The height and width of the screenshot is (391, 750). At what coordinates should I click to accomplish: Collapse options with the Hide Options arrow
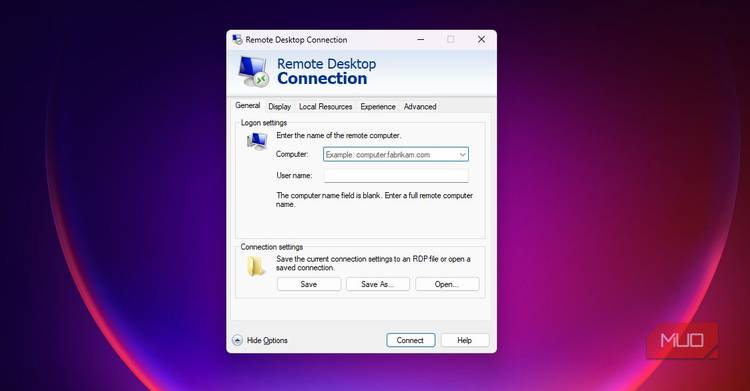[x=237, y=340]
